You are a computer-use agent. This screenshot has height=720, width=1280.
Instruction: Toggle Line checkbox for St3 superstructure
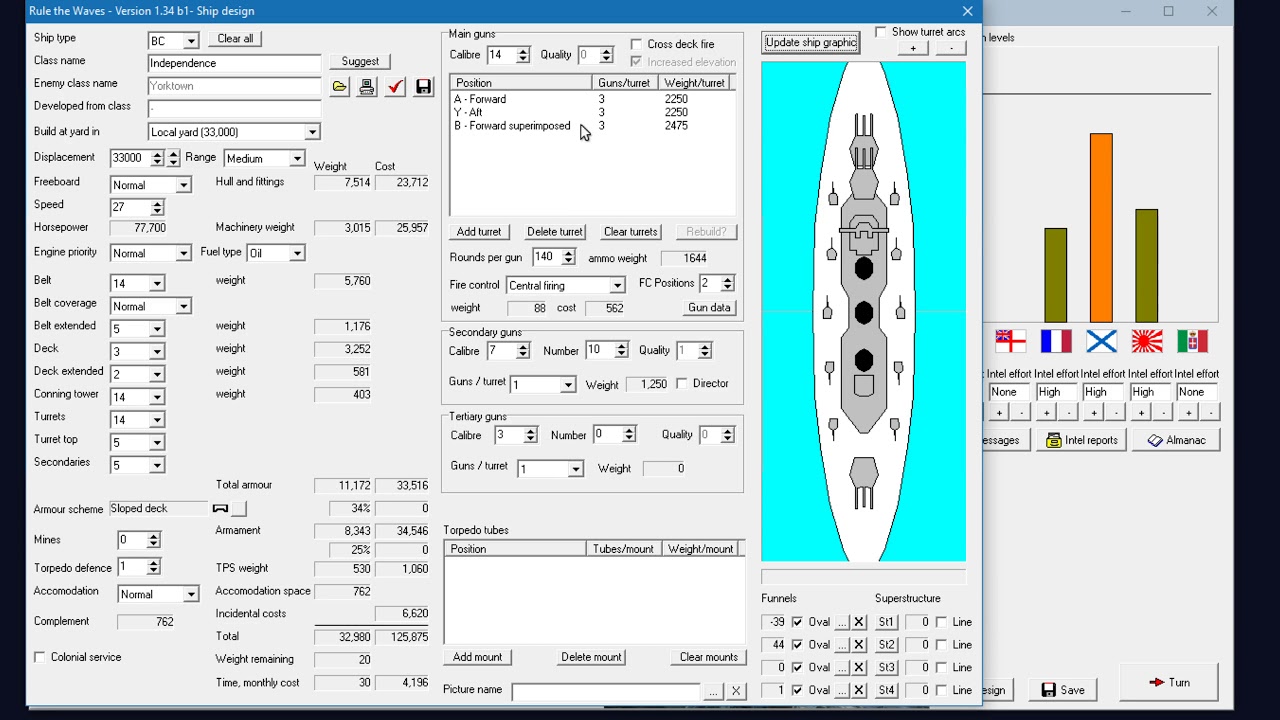941,668
